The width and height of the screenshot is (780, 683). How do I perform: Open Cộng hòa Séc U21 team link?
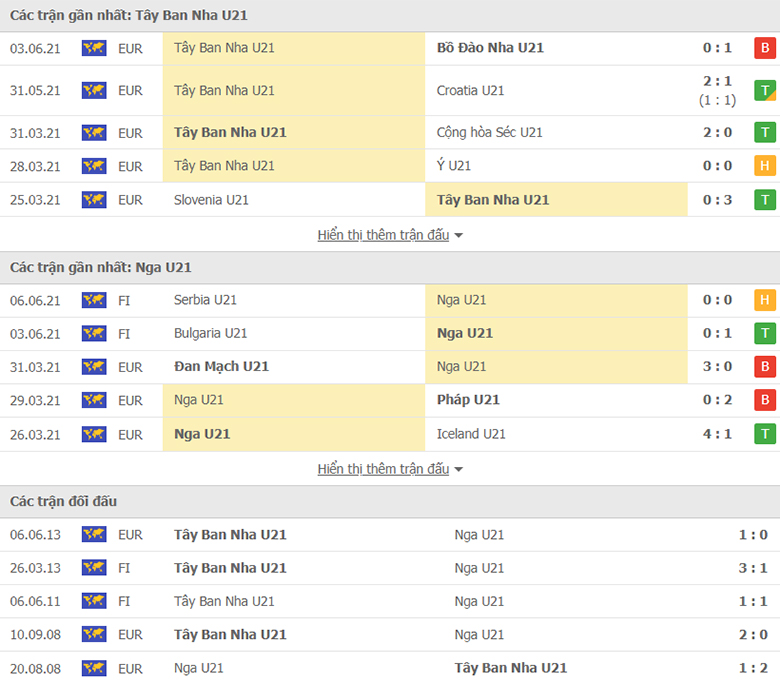pos(489,132)
